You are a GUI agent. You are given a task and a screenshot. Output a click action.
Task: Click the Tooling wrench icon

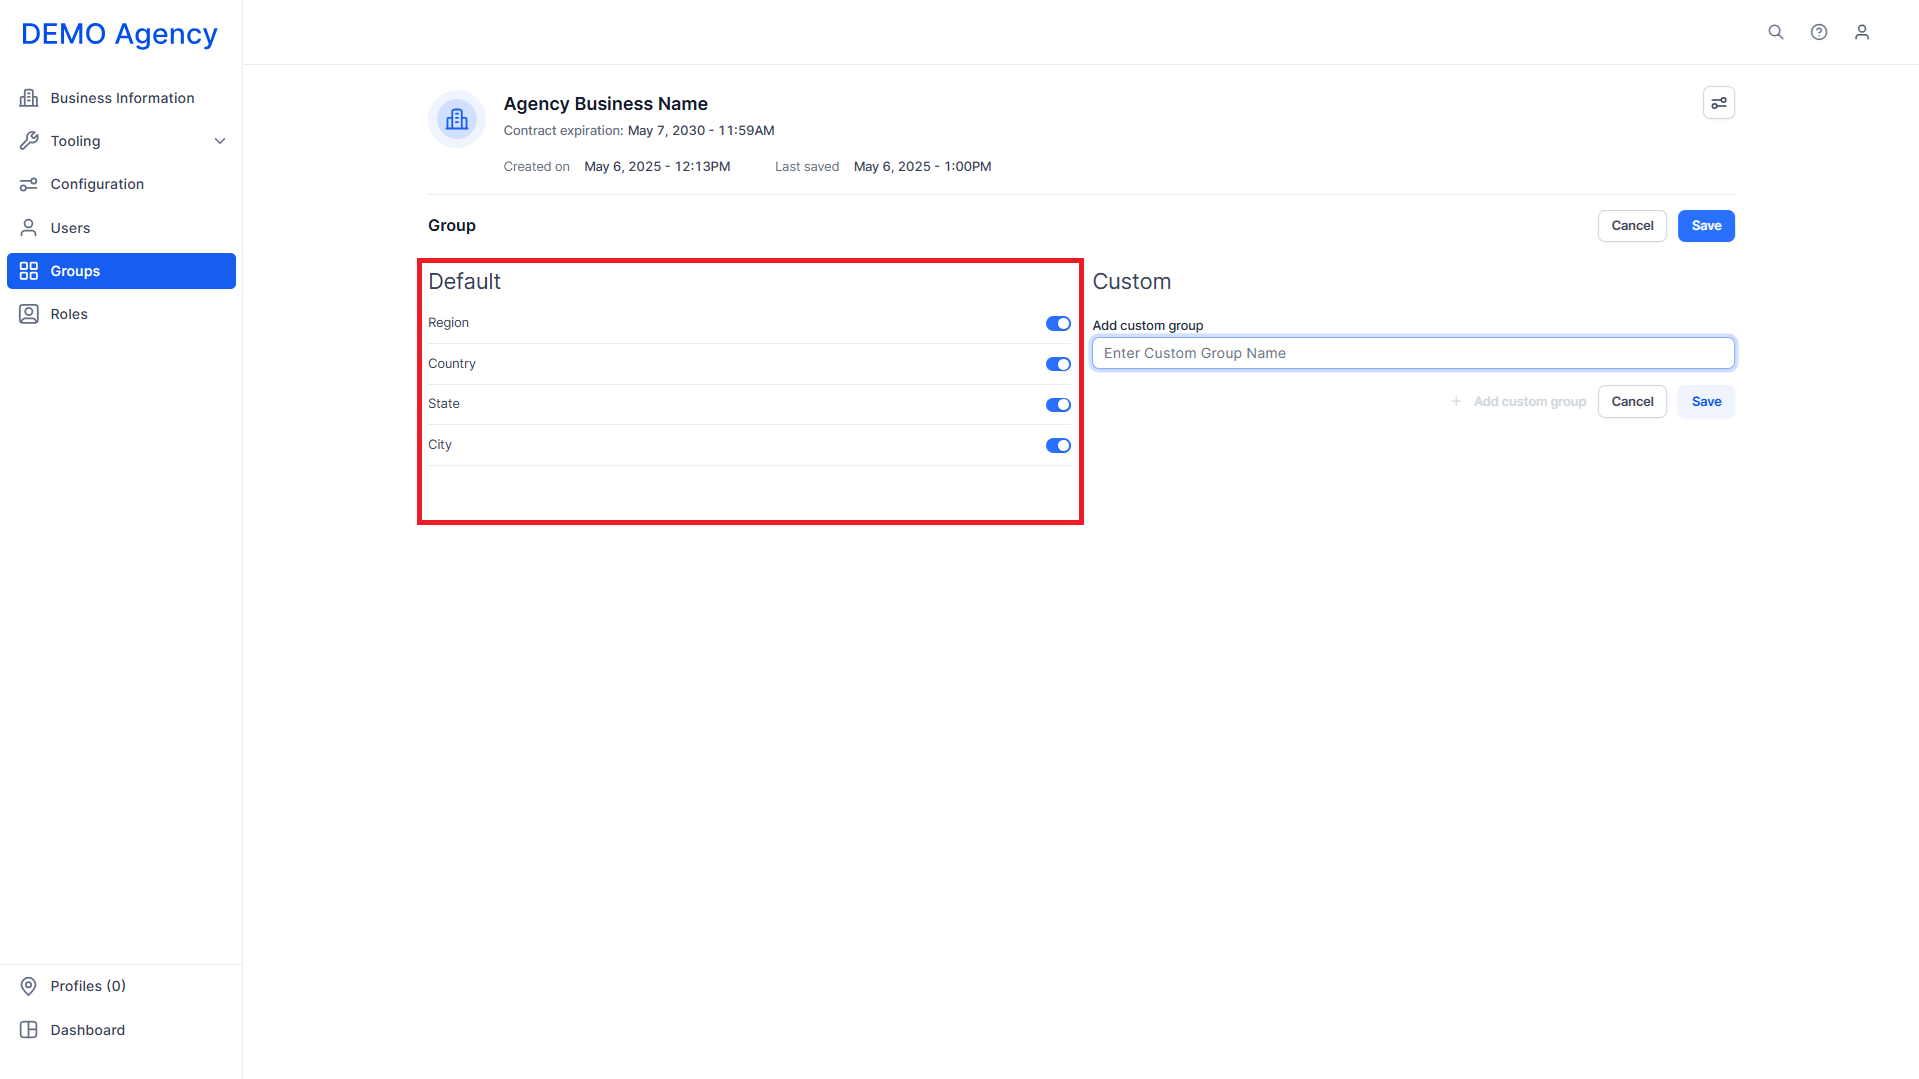pos(29,141)
